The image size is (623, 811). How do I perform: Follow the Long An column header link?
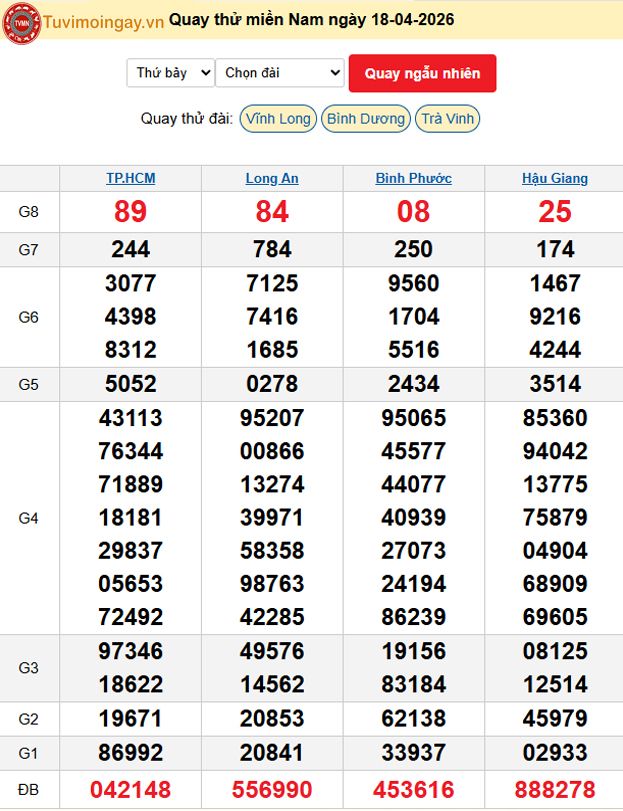coord(272,179)
